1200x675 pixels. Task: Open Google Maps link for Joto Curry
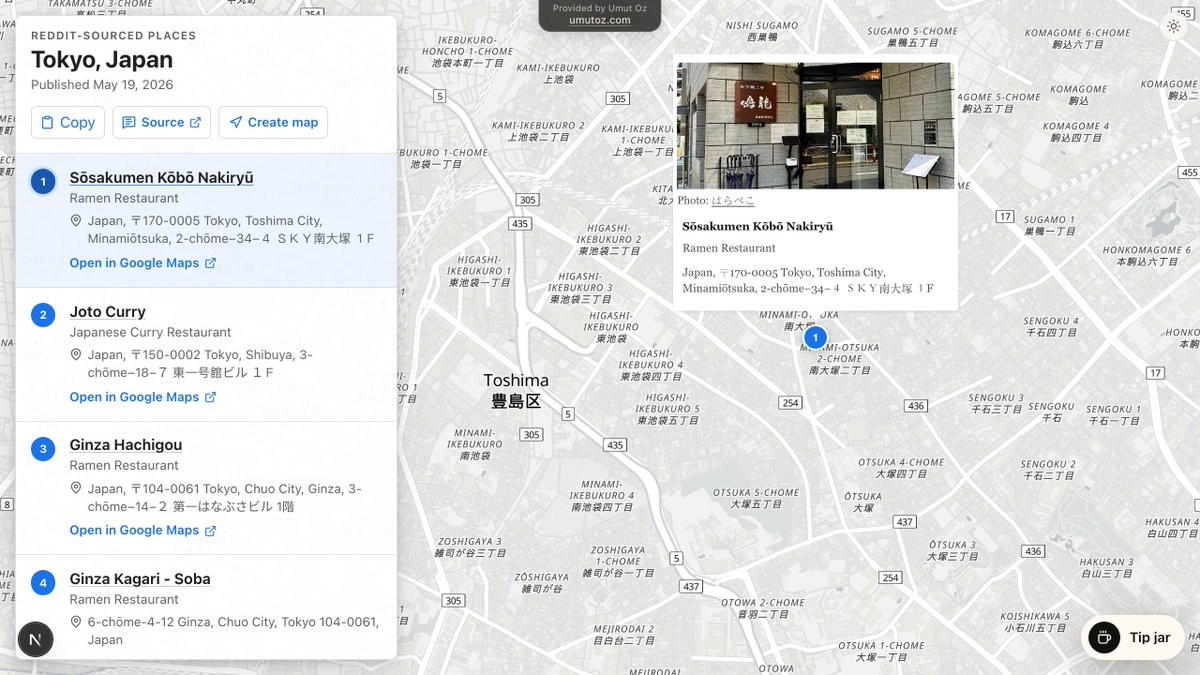point(142,397)
